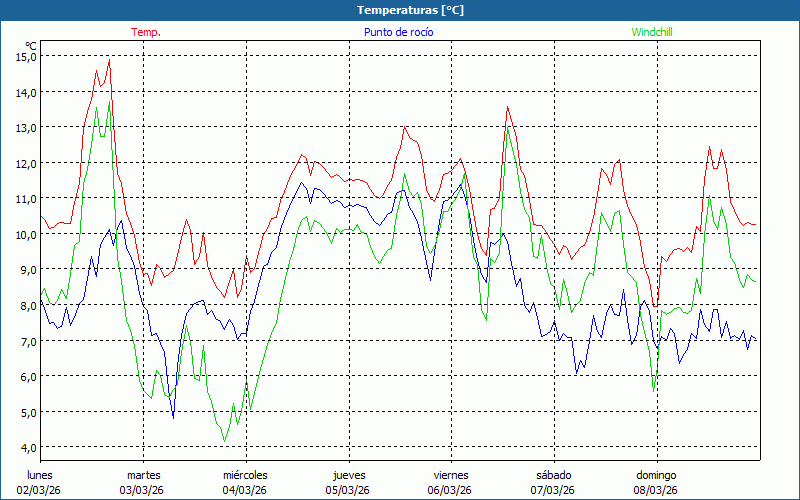Select the "lunes" day label

[x=40, y=475]
